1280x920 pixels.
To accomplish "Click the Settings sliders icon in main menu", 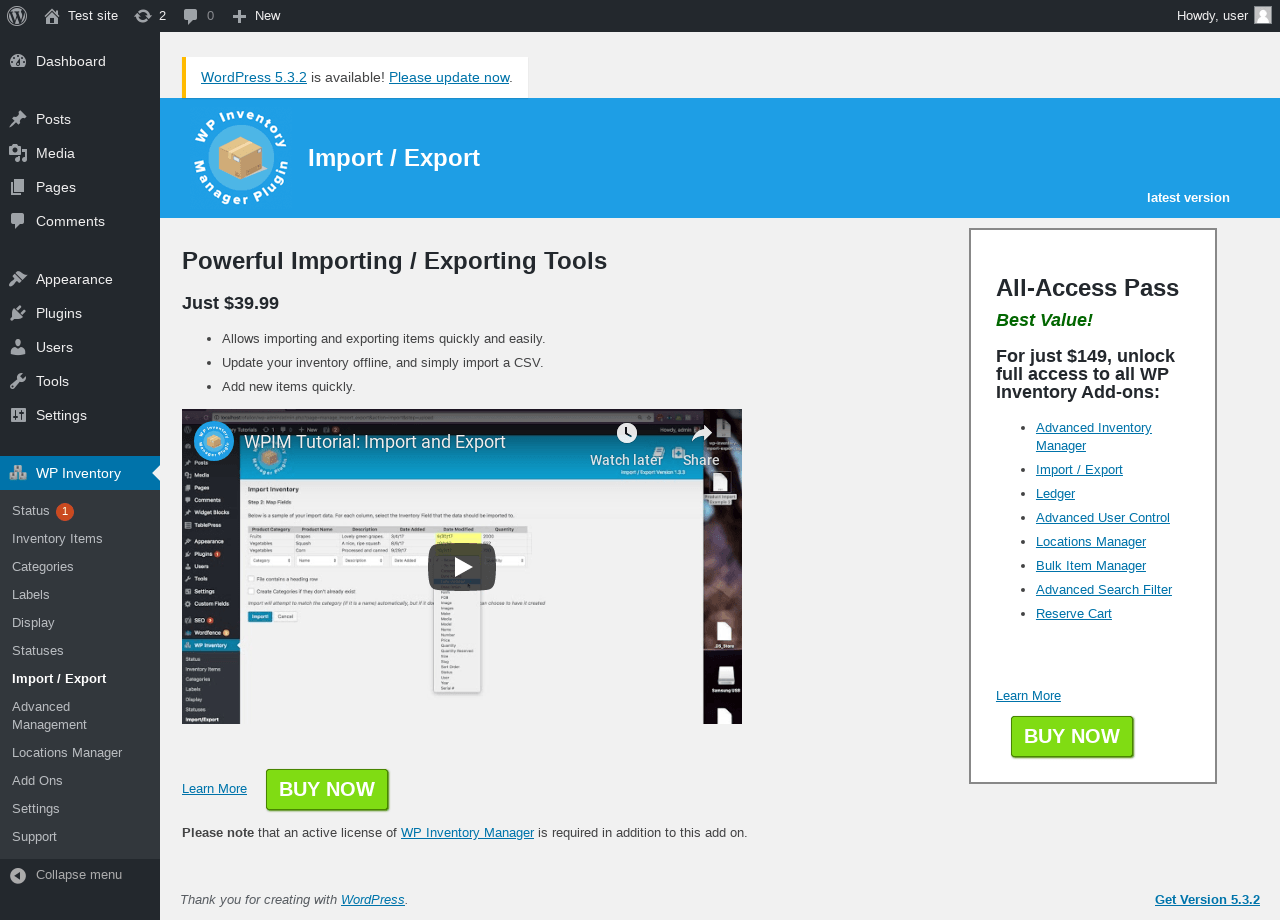I will [x=18, y=415].
